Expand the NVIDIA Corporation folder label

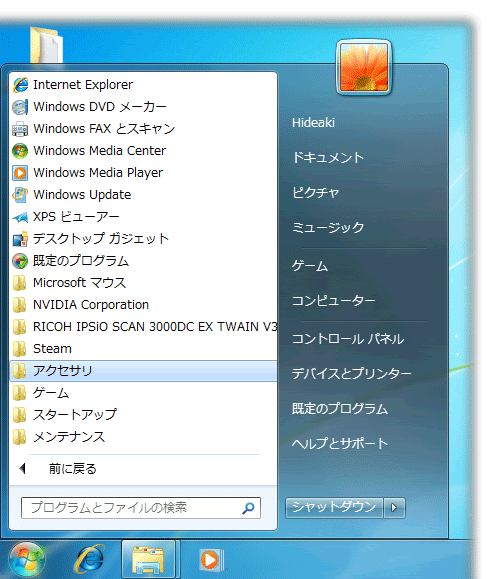click(x=91, y=305)
